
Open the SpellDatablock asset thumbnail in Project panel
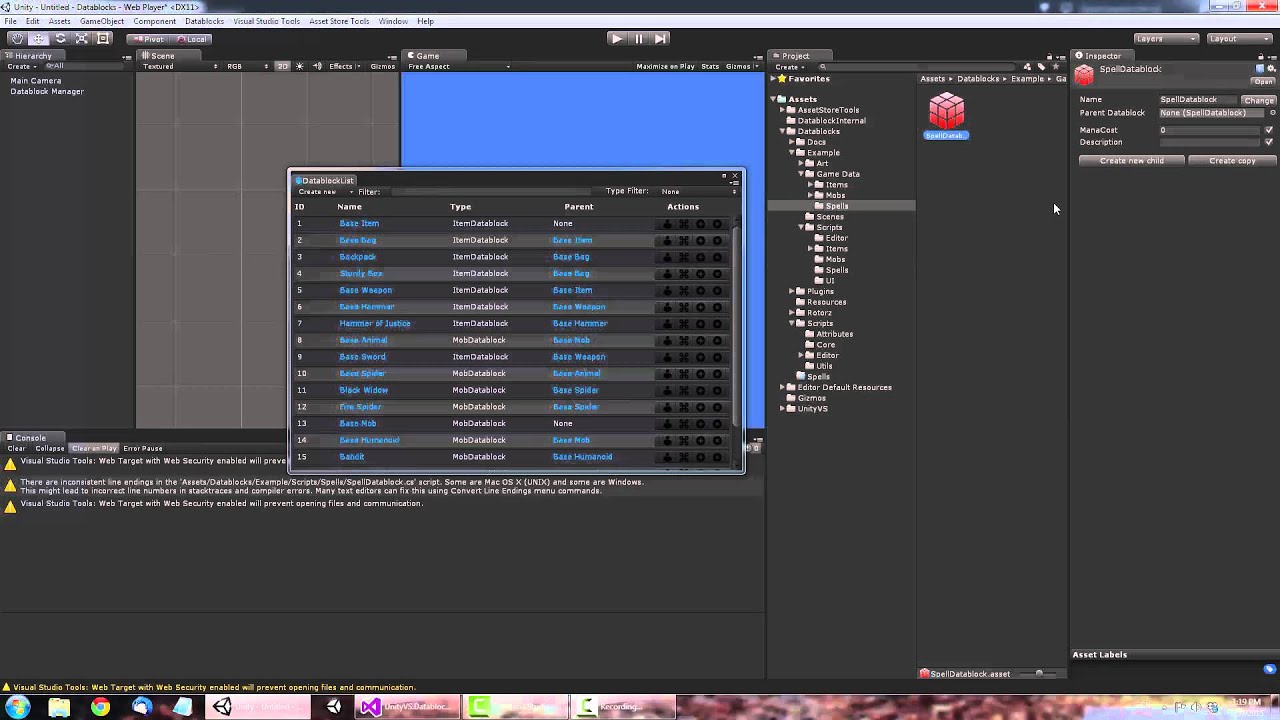(x=945, y=112)
